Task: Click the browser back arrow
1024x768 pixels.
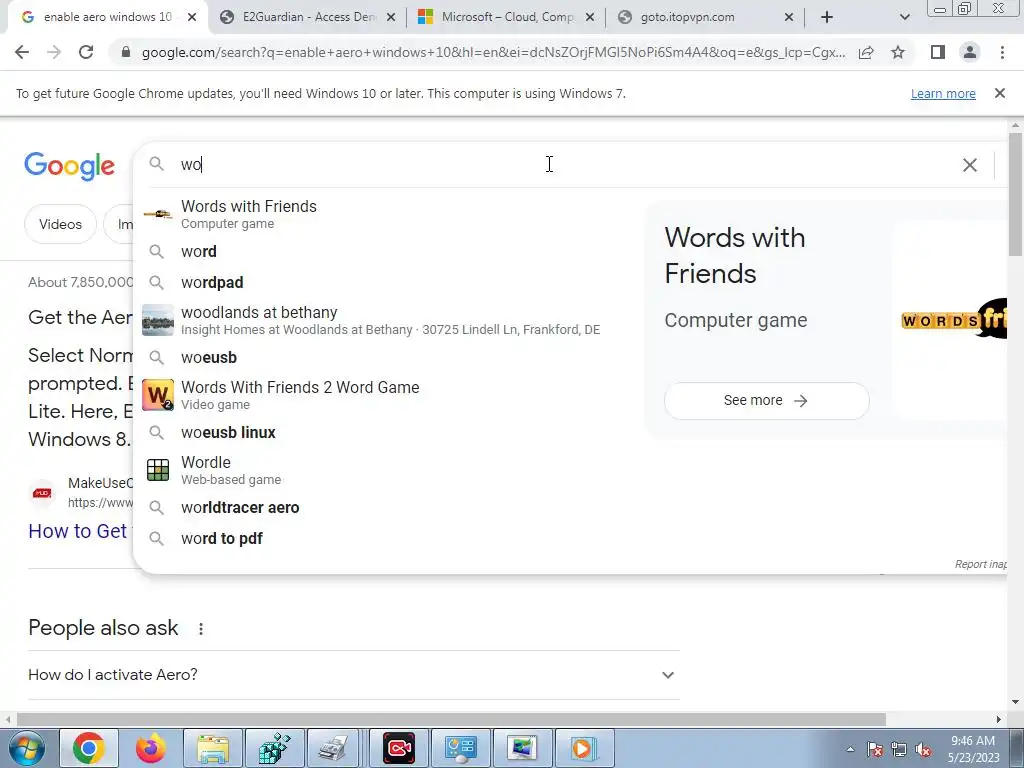Action: pos(22,52)
